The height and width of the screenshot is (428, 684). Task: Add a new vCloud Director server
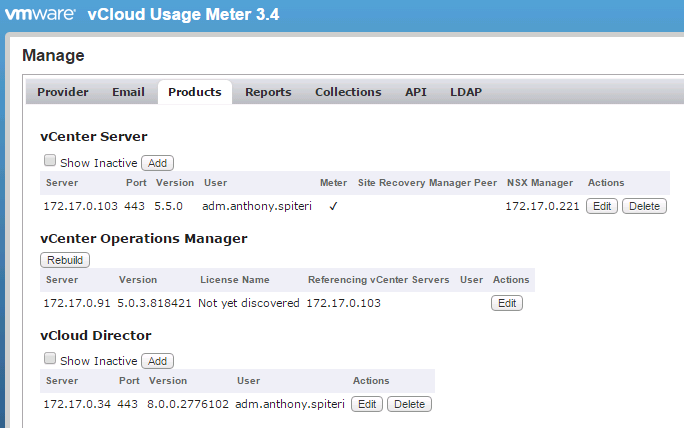[157, 361]
